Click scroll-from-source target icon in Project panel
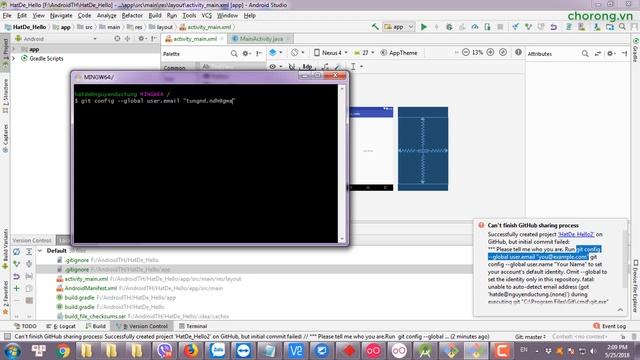This screenshot has height=360, width=640. pos(117,39)
